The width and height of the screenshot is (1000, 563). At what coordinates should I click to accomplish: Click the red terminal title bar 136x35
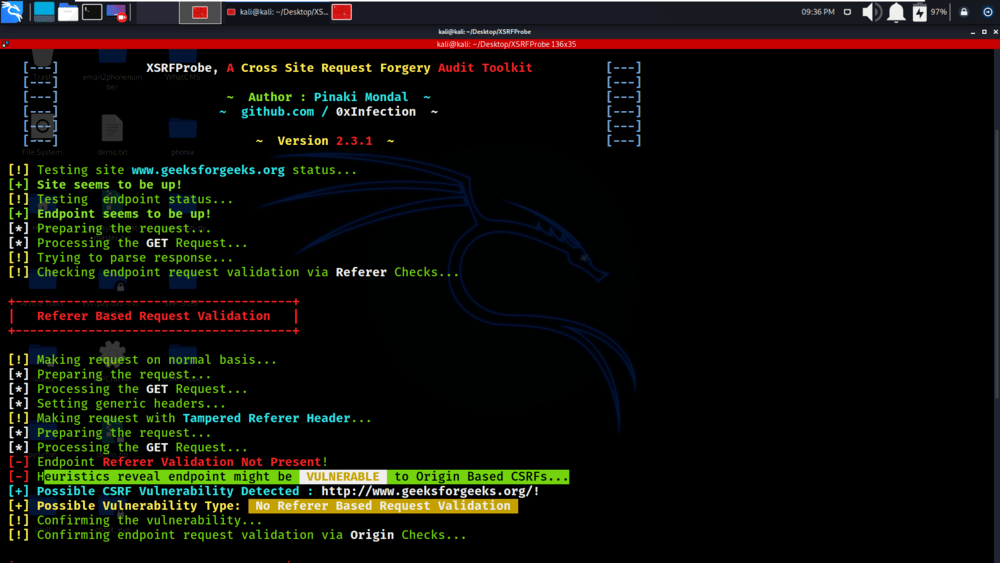(506, 44)
